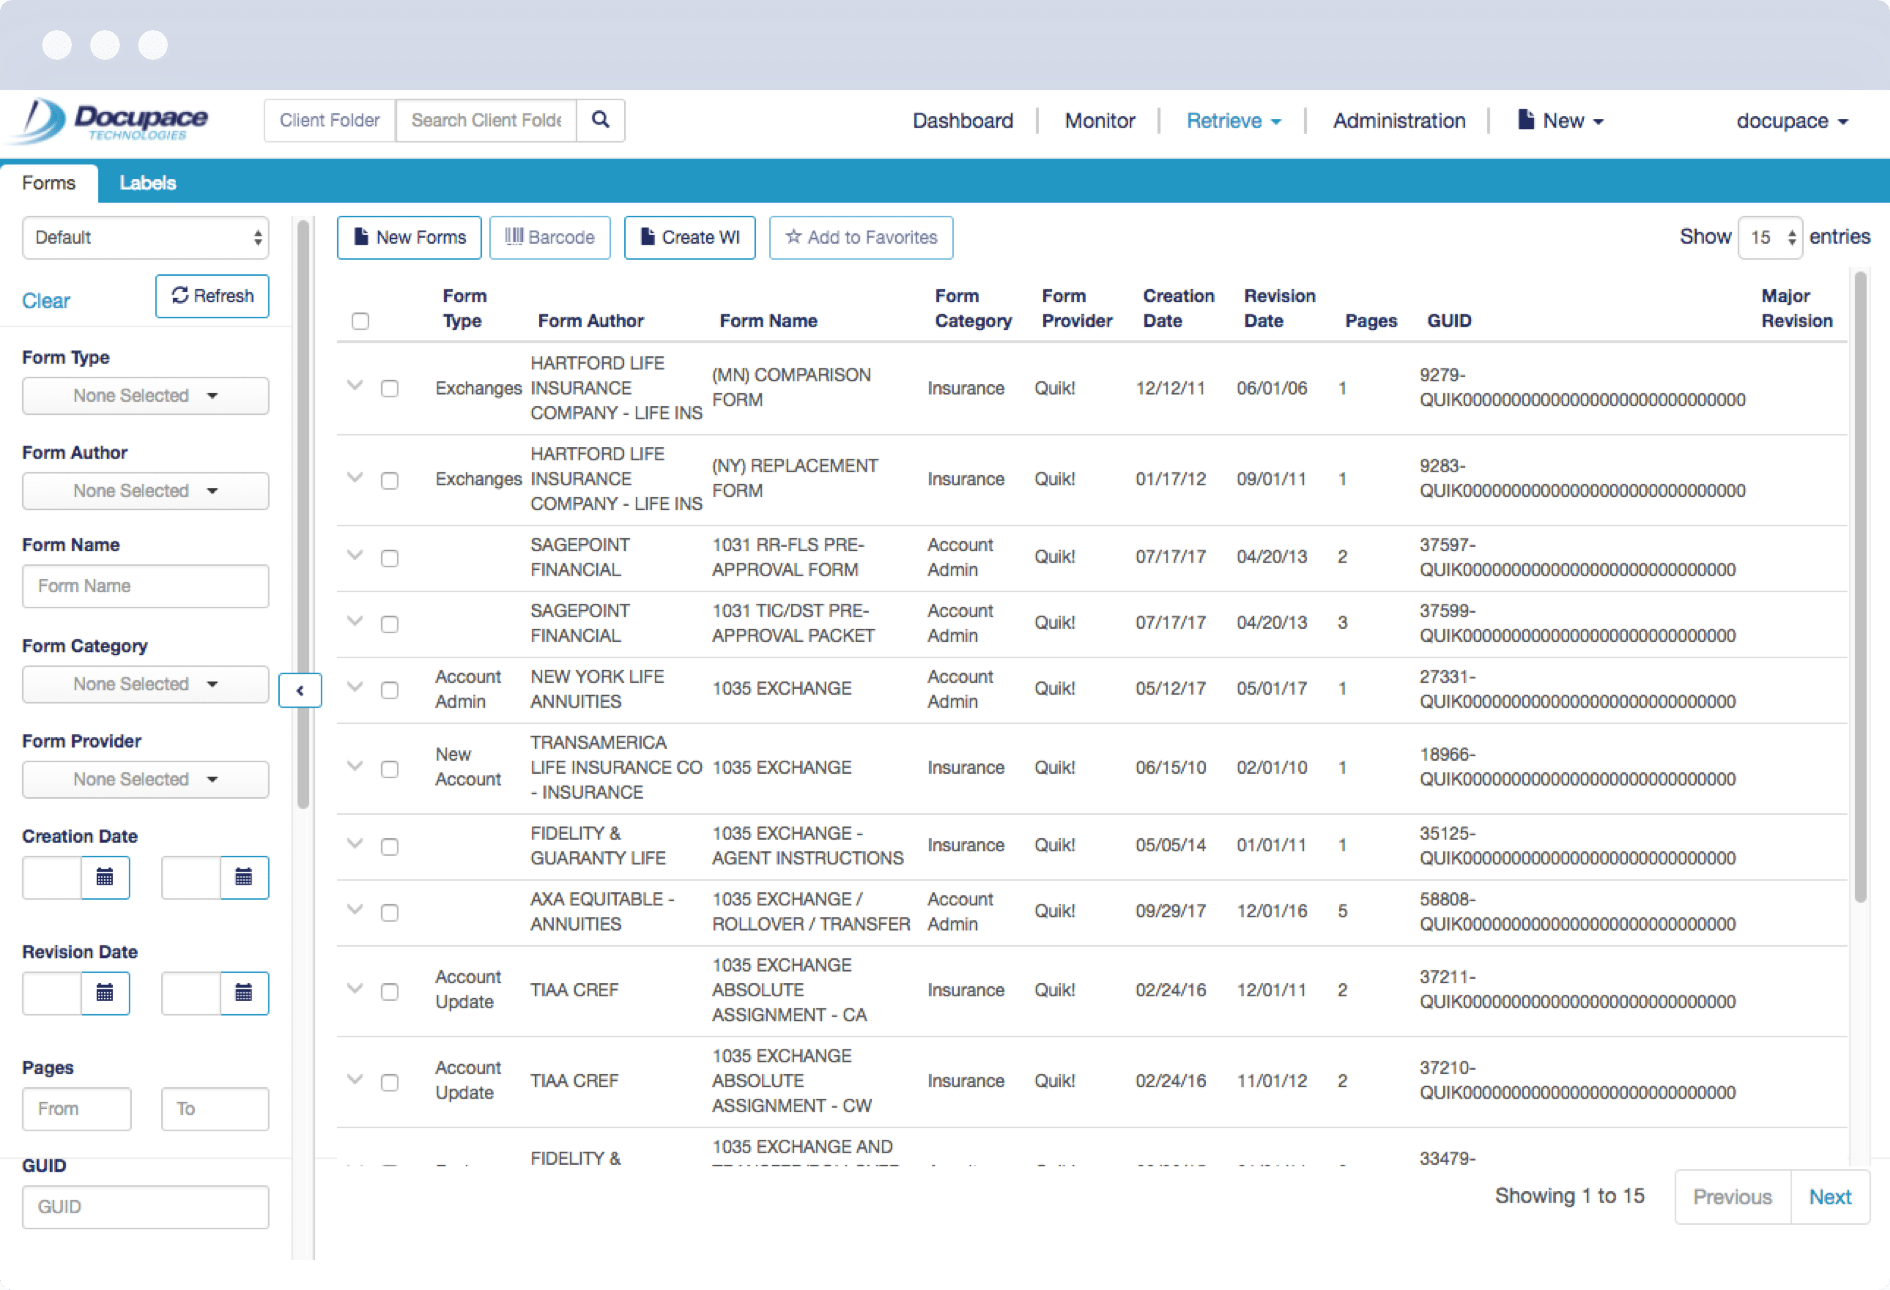Check the TRANSAMERICA LIFE INSURANCE row checkbox
Viewport: 1890px width, 1290px height.
tap(390, 769)
